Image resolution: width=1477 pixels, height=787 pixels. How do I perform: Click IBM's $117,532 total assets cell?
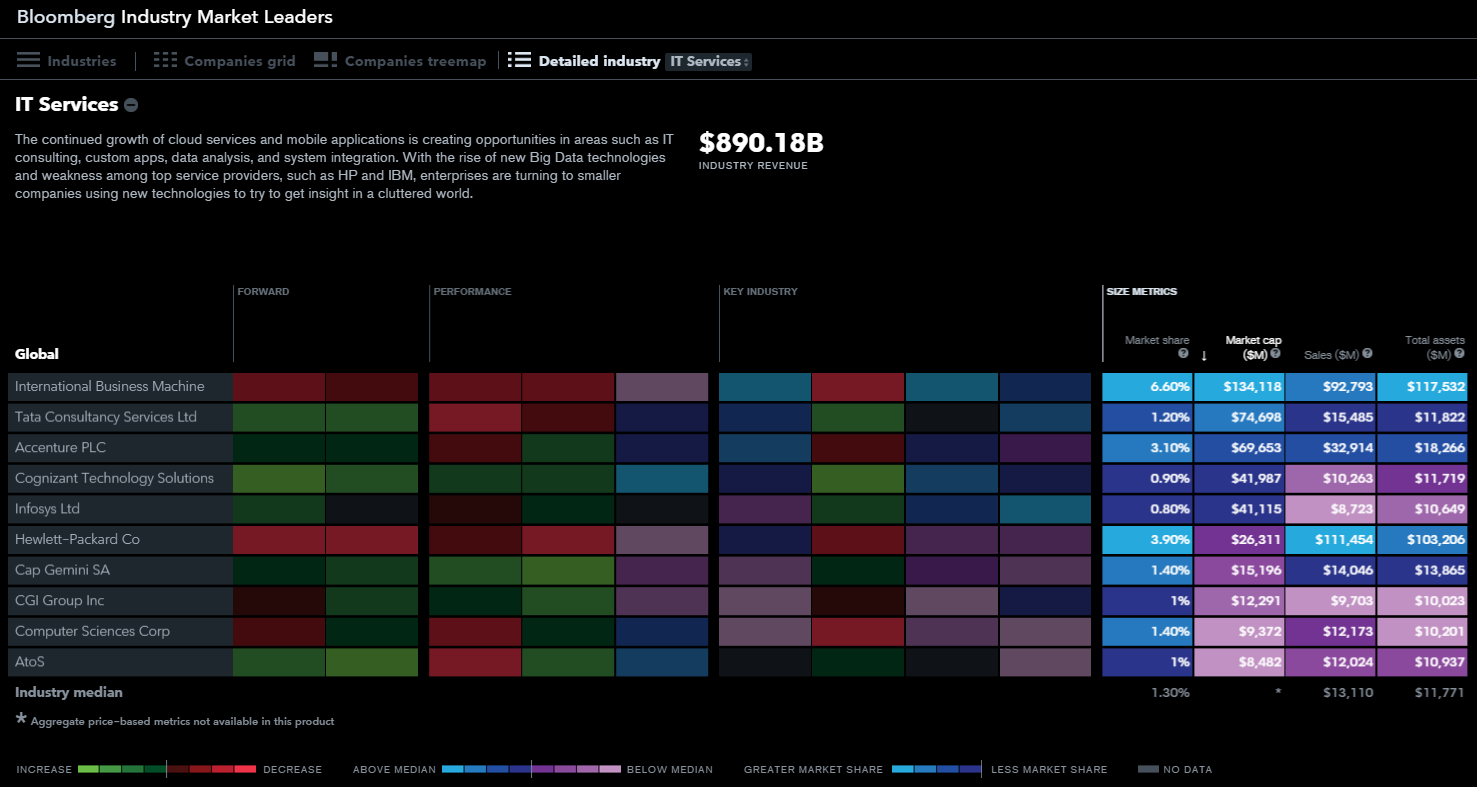click(x=1423, y=387)
